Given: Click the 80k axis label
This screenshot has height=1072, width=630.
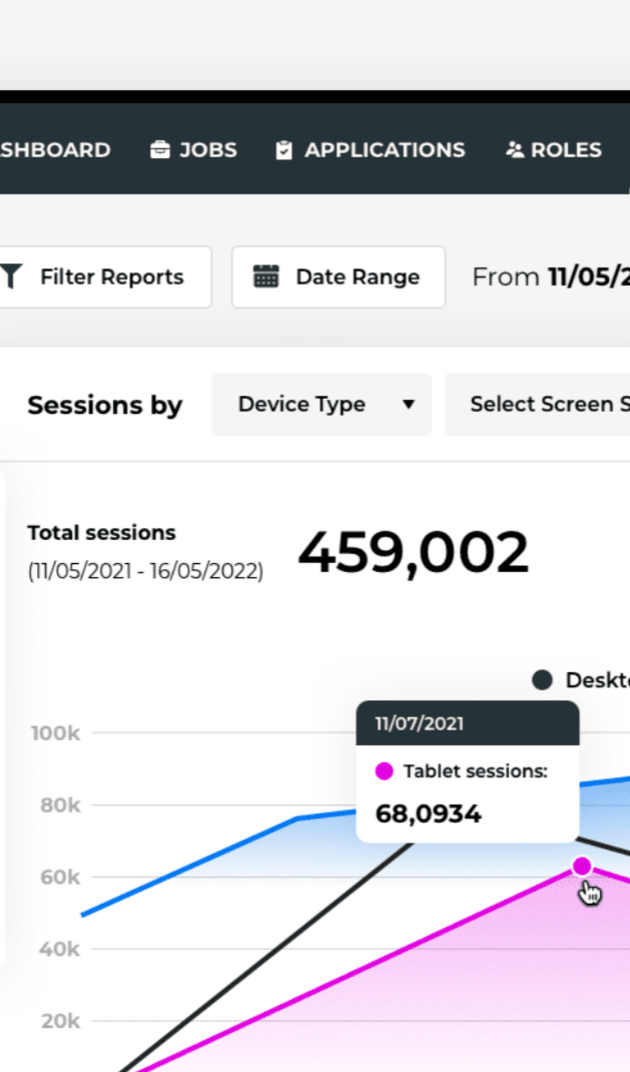Looking at the screenshot, I should point(60,805).
